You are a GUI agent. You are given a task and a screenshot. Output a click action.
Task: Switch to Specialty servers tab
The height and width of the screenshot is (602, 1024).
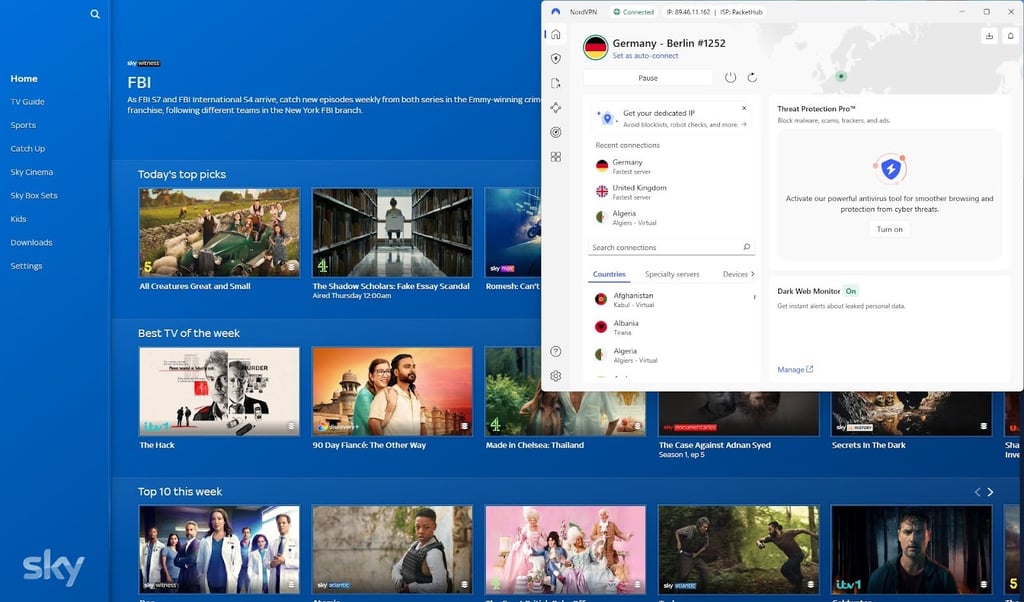coord(672,274)
